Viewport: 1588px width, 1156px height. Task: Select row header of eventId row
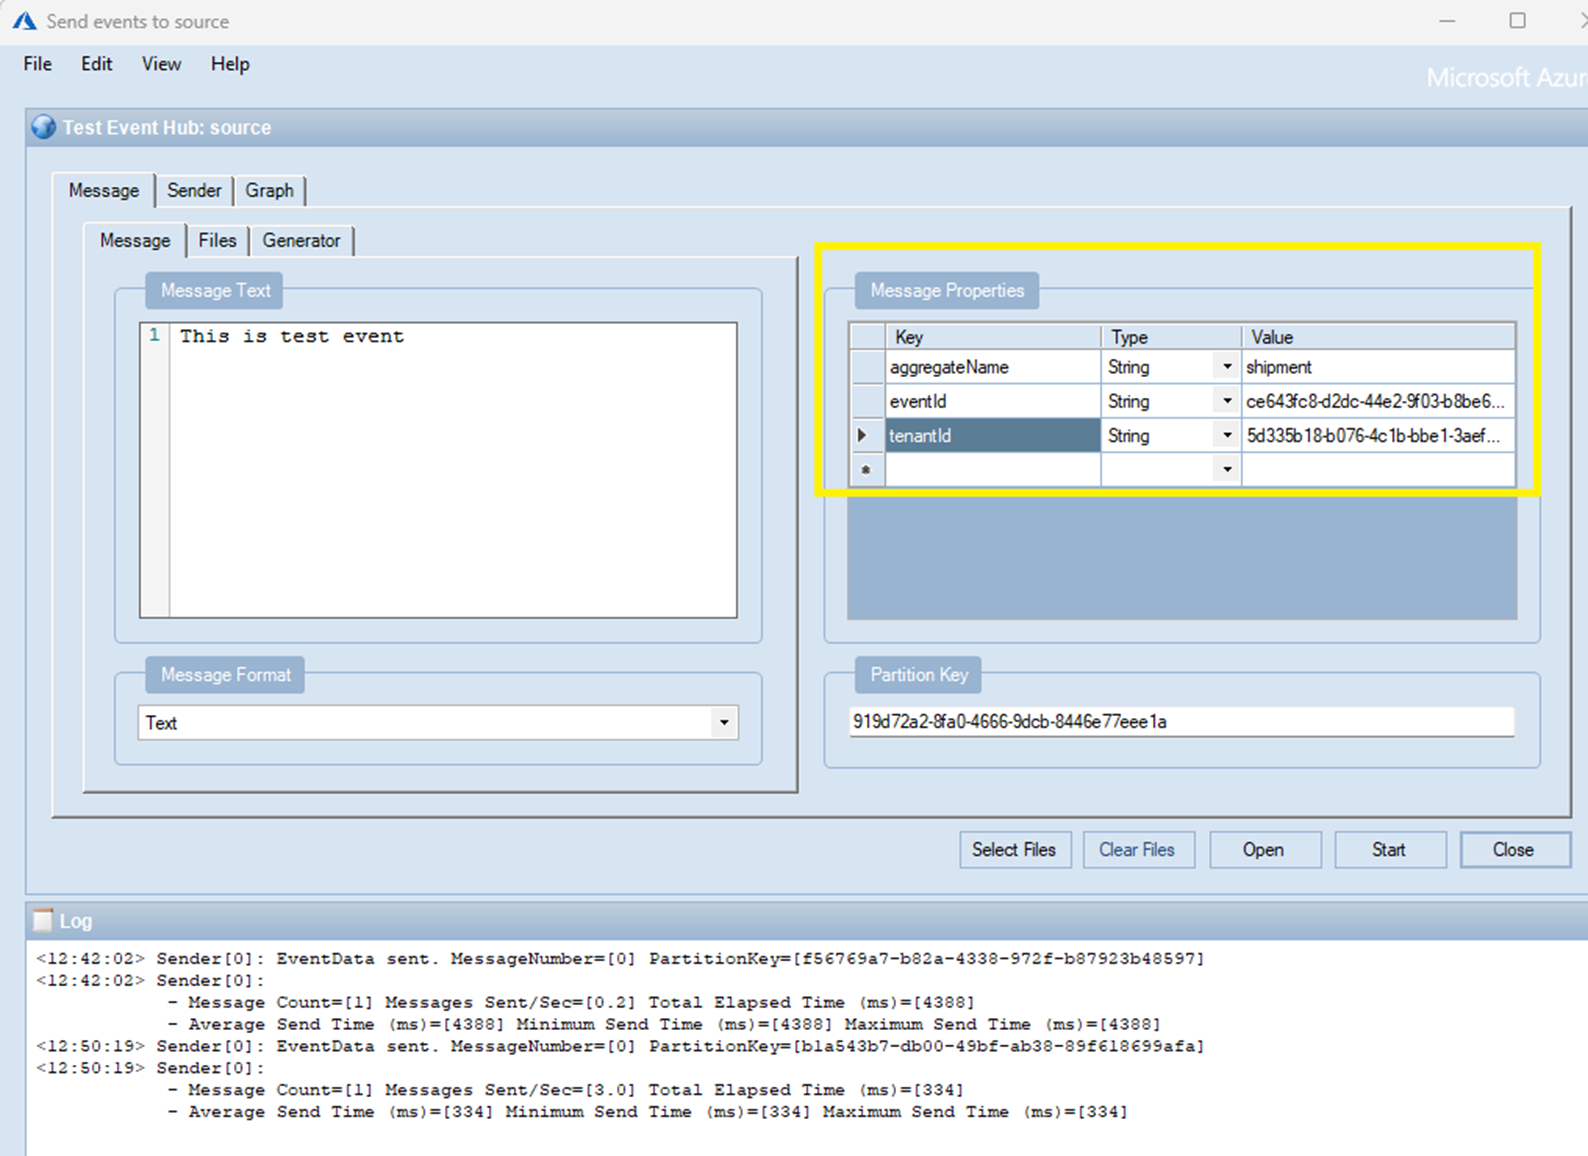pyautogui.click(x=866, y=401)
